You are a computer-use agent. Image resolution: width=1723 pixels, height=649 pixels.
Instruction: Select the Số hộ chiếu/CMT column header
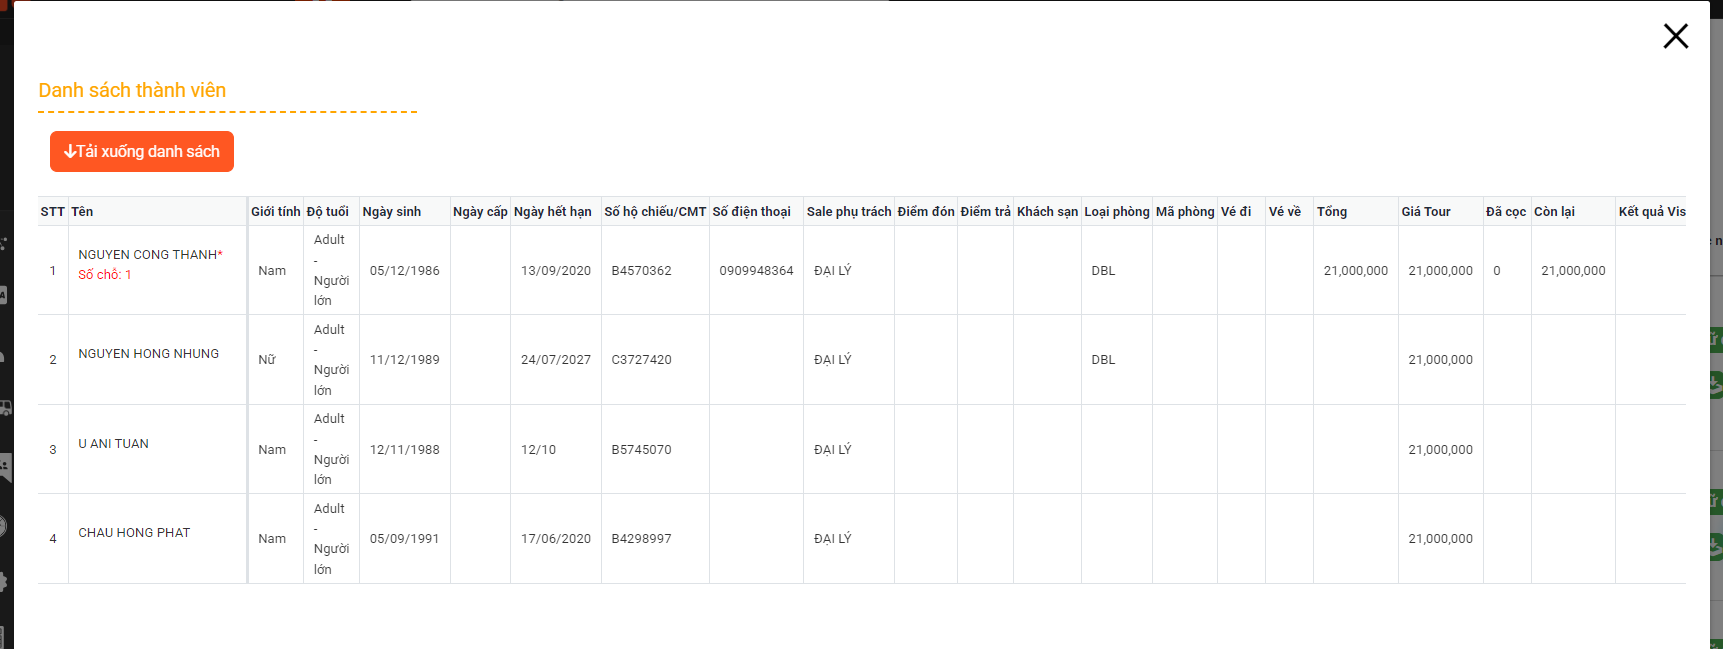(x=655, y=212)
